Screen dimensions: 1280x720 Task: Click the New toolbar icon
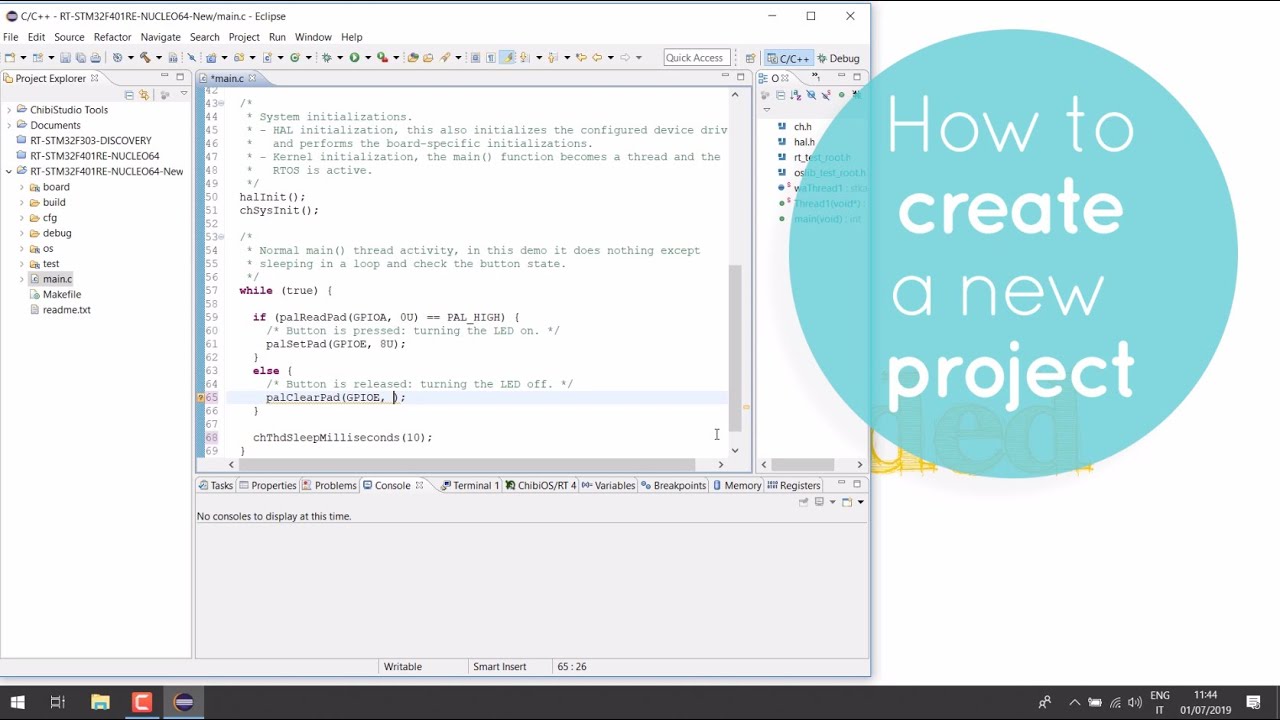coord(10,58)
